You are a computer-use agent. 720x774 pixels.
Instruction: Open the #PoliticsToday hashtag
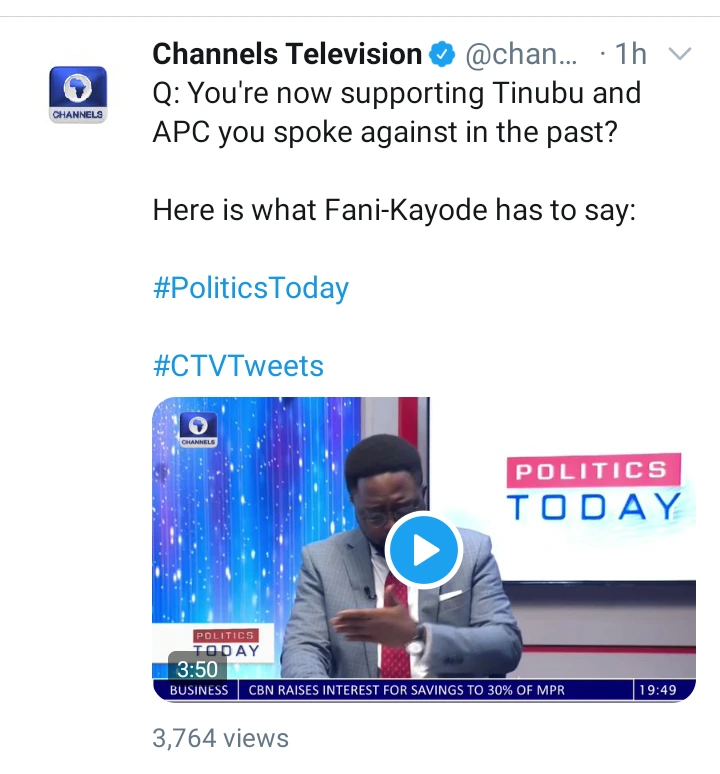(251, 289)
